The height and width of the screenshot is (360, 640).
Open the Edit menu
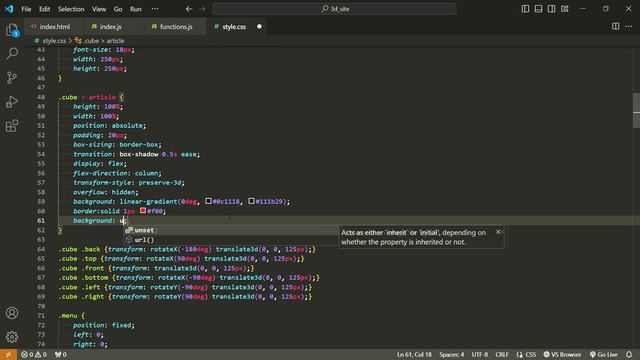pyautogui.click(x=44, y=9)
